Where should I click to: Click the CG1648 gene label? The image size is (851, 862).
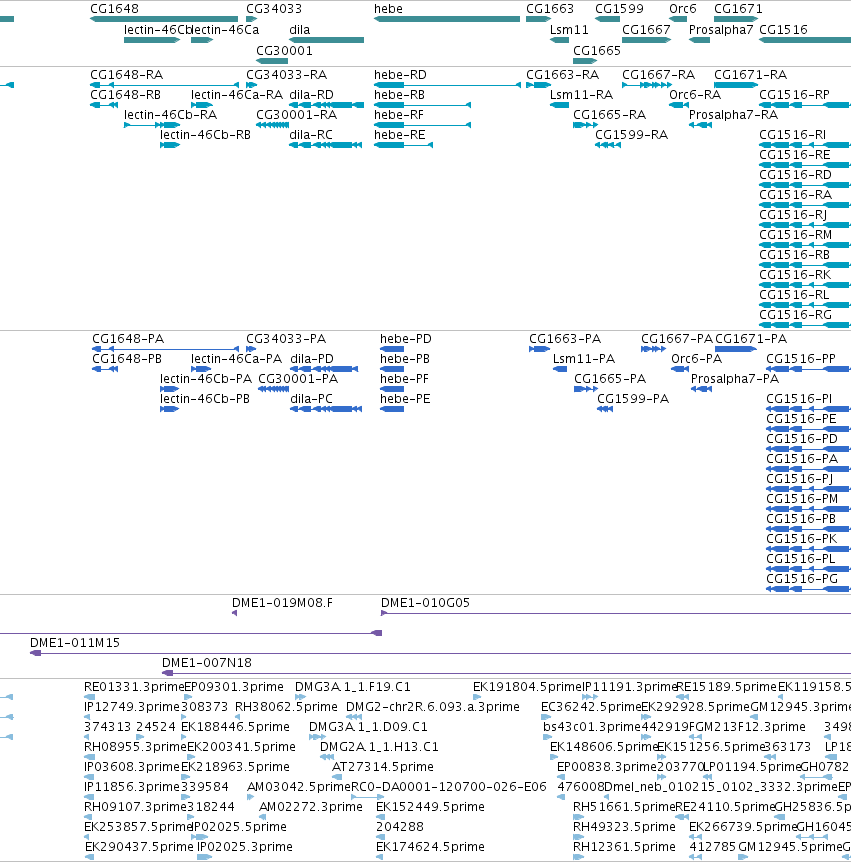(x=114, y=9)
